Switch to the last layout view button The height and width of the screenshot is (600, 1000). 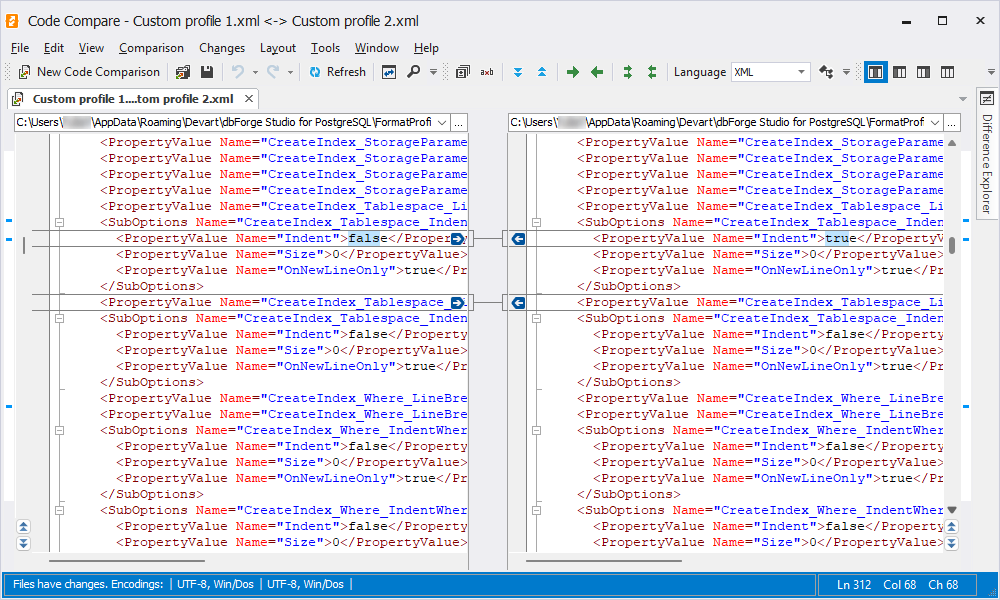[x=947, y=72]
